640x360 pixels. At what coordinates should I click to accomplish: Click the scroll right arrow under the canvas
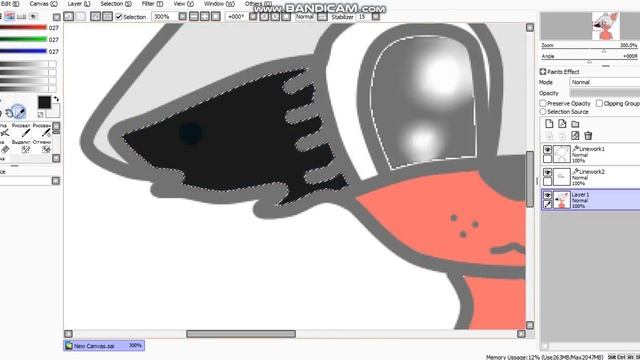click(521, 334)
